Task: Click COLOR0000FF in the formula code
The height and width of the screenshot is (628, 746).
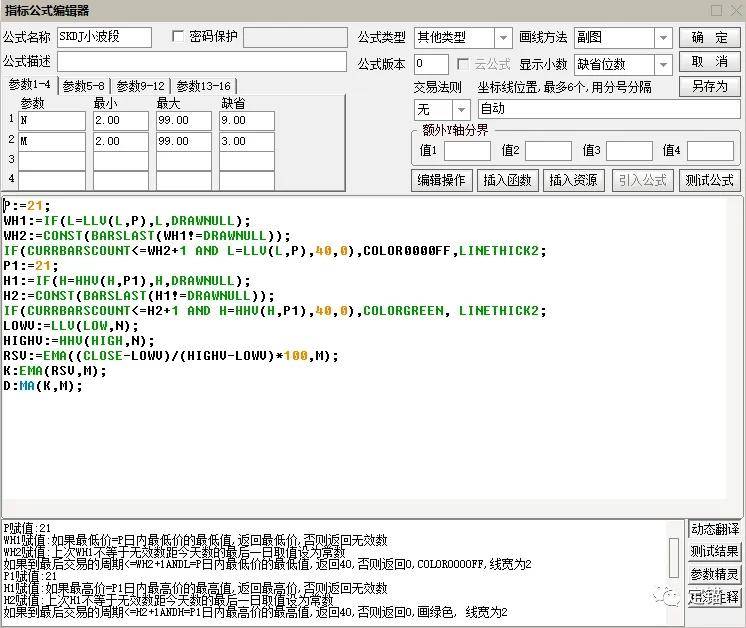Action: click(x=407, y=251)
